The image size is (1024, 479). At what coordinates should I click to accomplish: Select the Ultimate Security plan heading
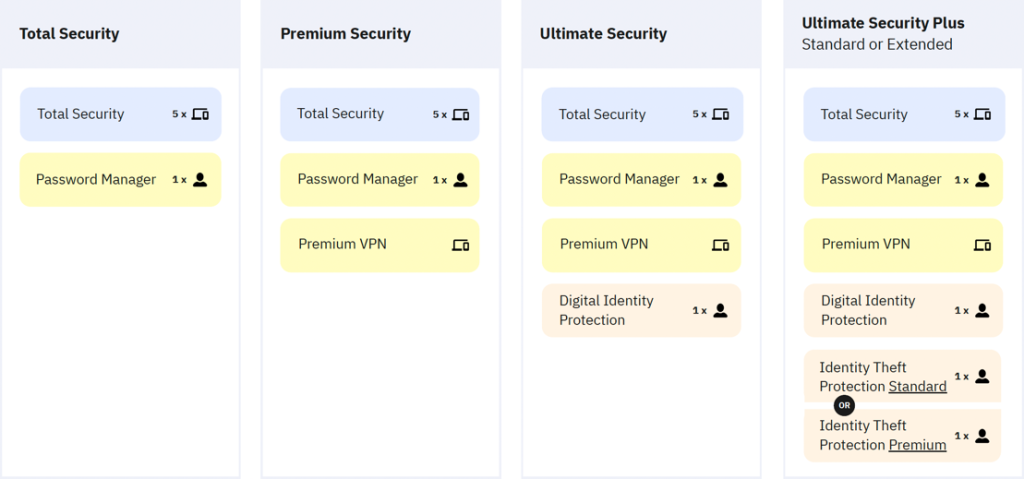point(603,33)
